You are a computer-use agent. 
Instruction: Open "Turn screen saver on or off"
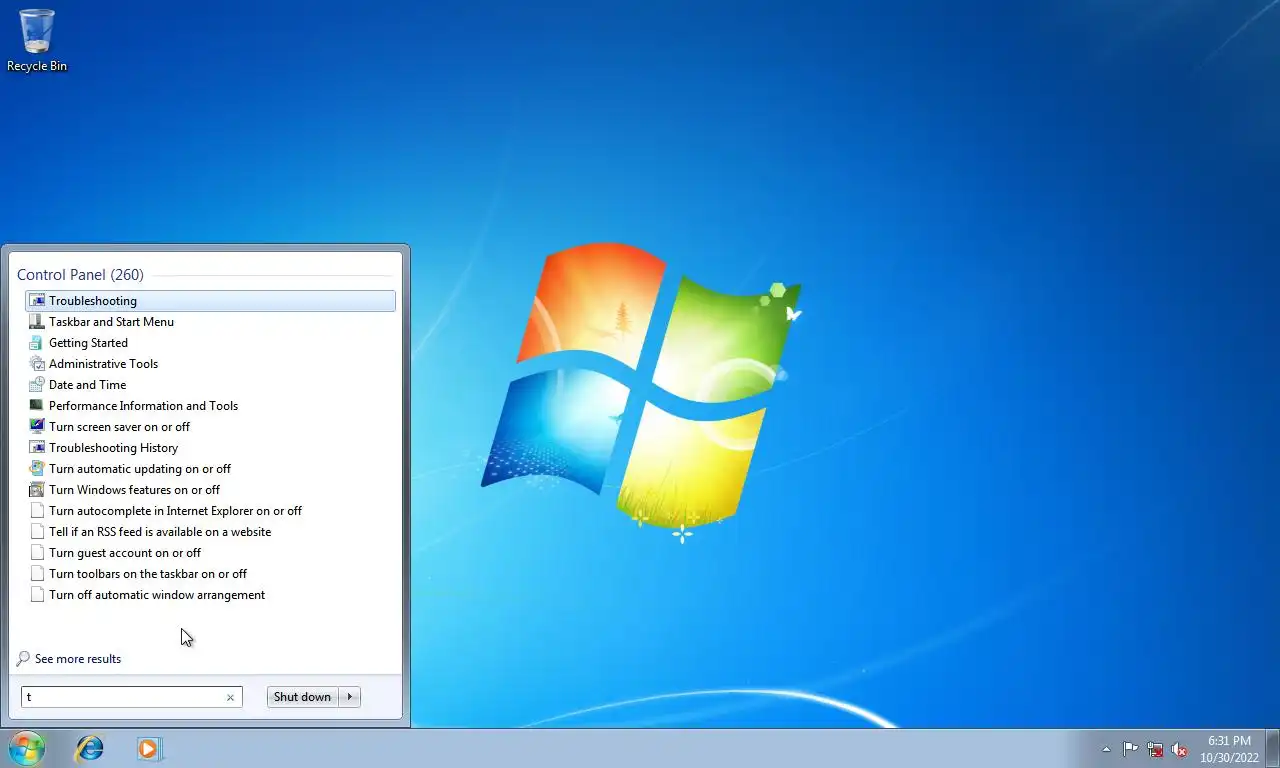coord(210,427)
